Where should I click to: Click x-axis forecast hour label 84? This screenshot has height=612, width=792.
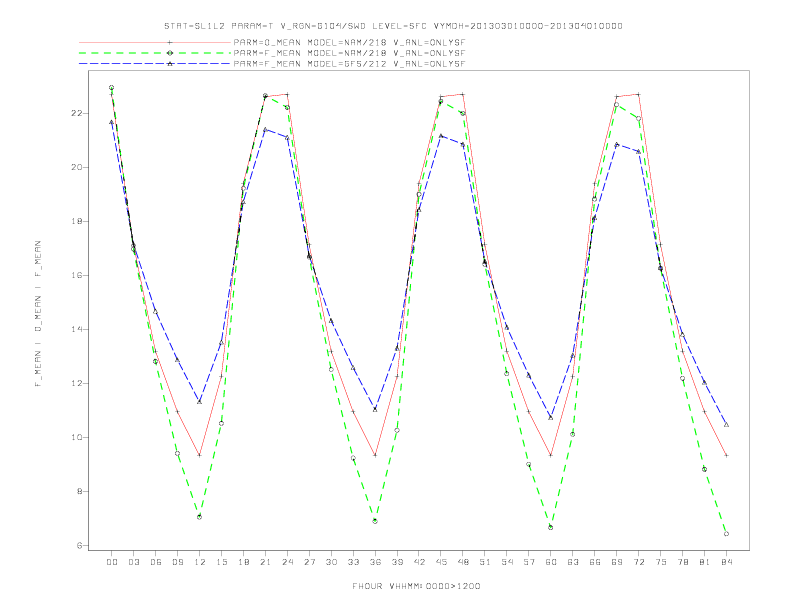[x=726, y=562]
